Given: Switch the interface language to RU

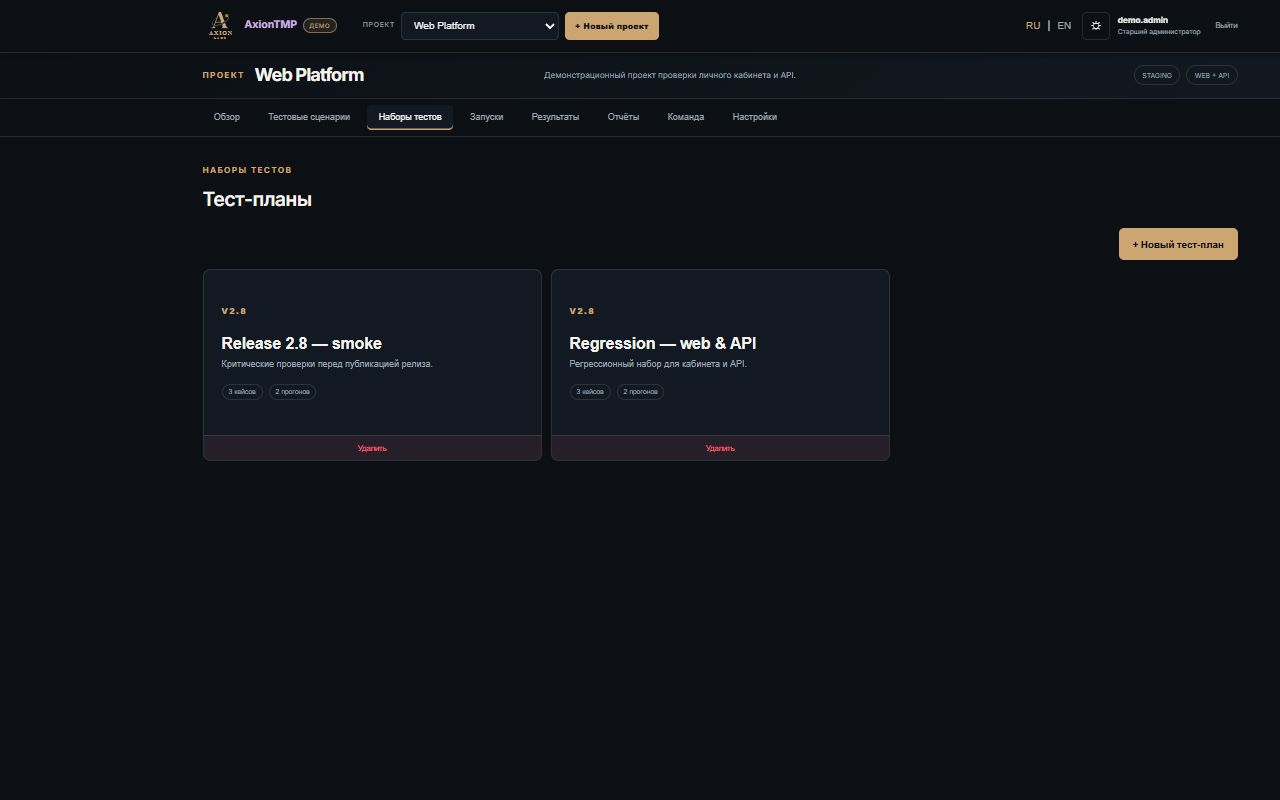Looking at the screenshot, I should click(1033, 26).
